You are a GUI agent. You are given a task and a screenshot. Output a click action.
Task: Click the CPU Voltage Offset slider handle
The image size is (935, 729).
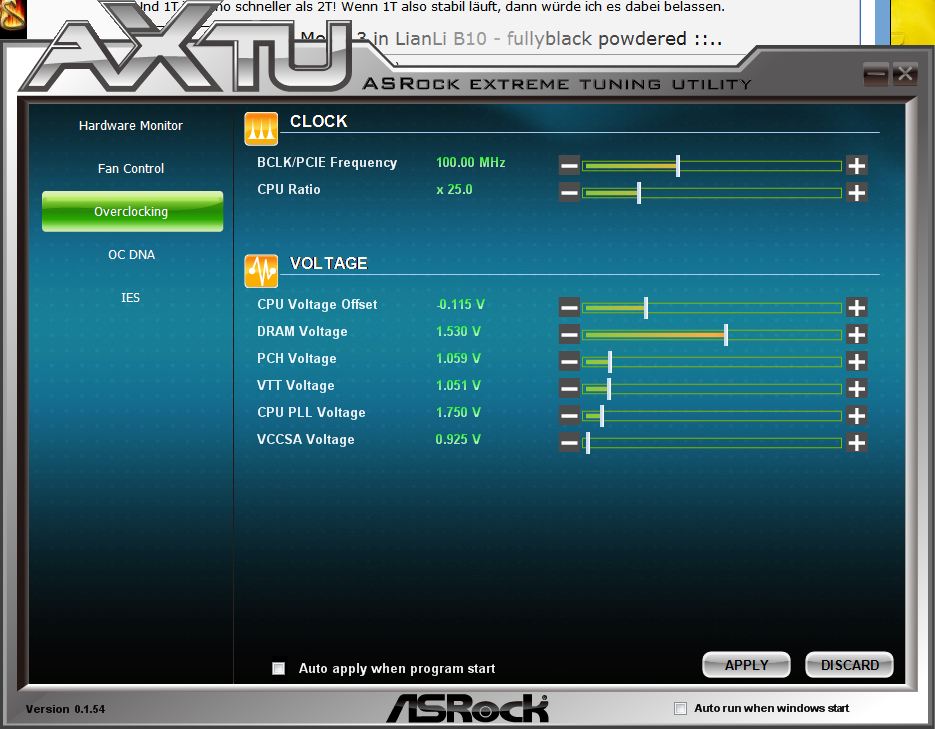point(646,308)
